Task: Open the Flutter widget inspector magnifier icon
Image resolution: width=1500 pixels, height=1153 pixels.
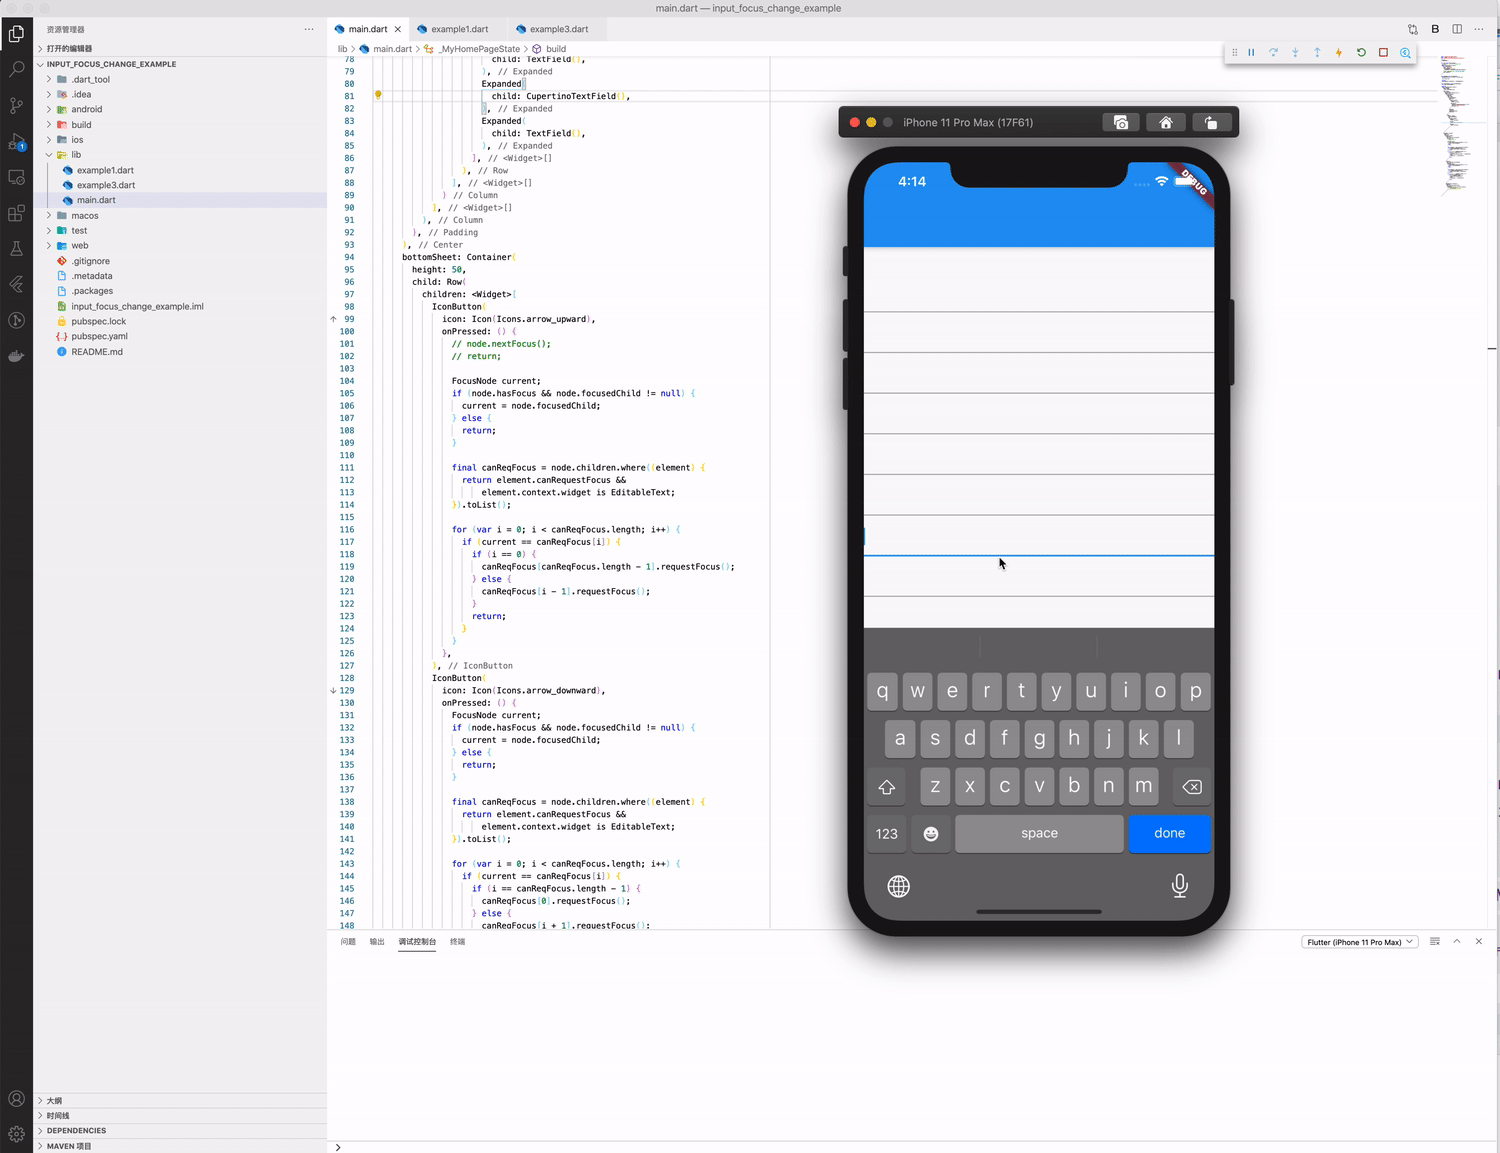Action: coord(1406,52)
